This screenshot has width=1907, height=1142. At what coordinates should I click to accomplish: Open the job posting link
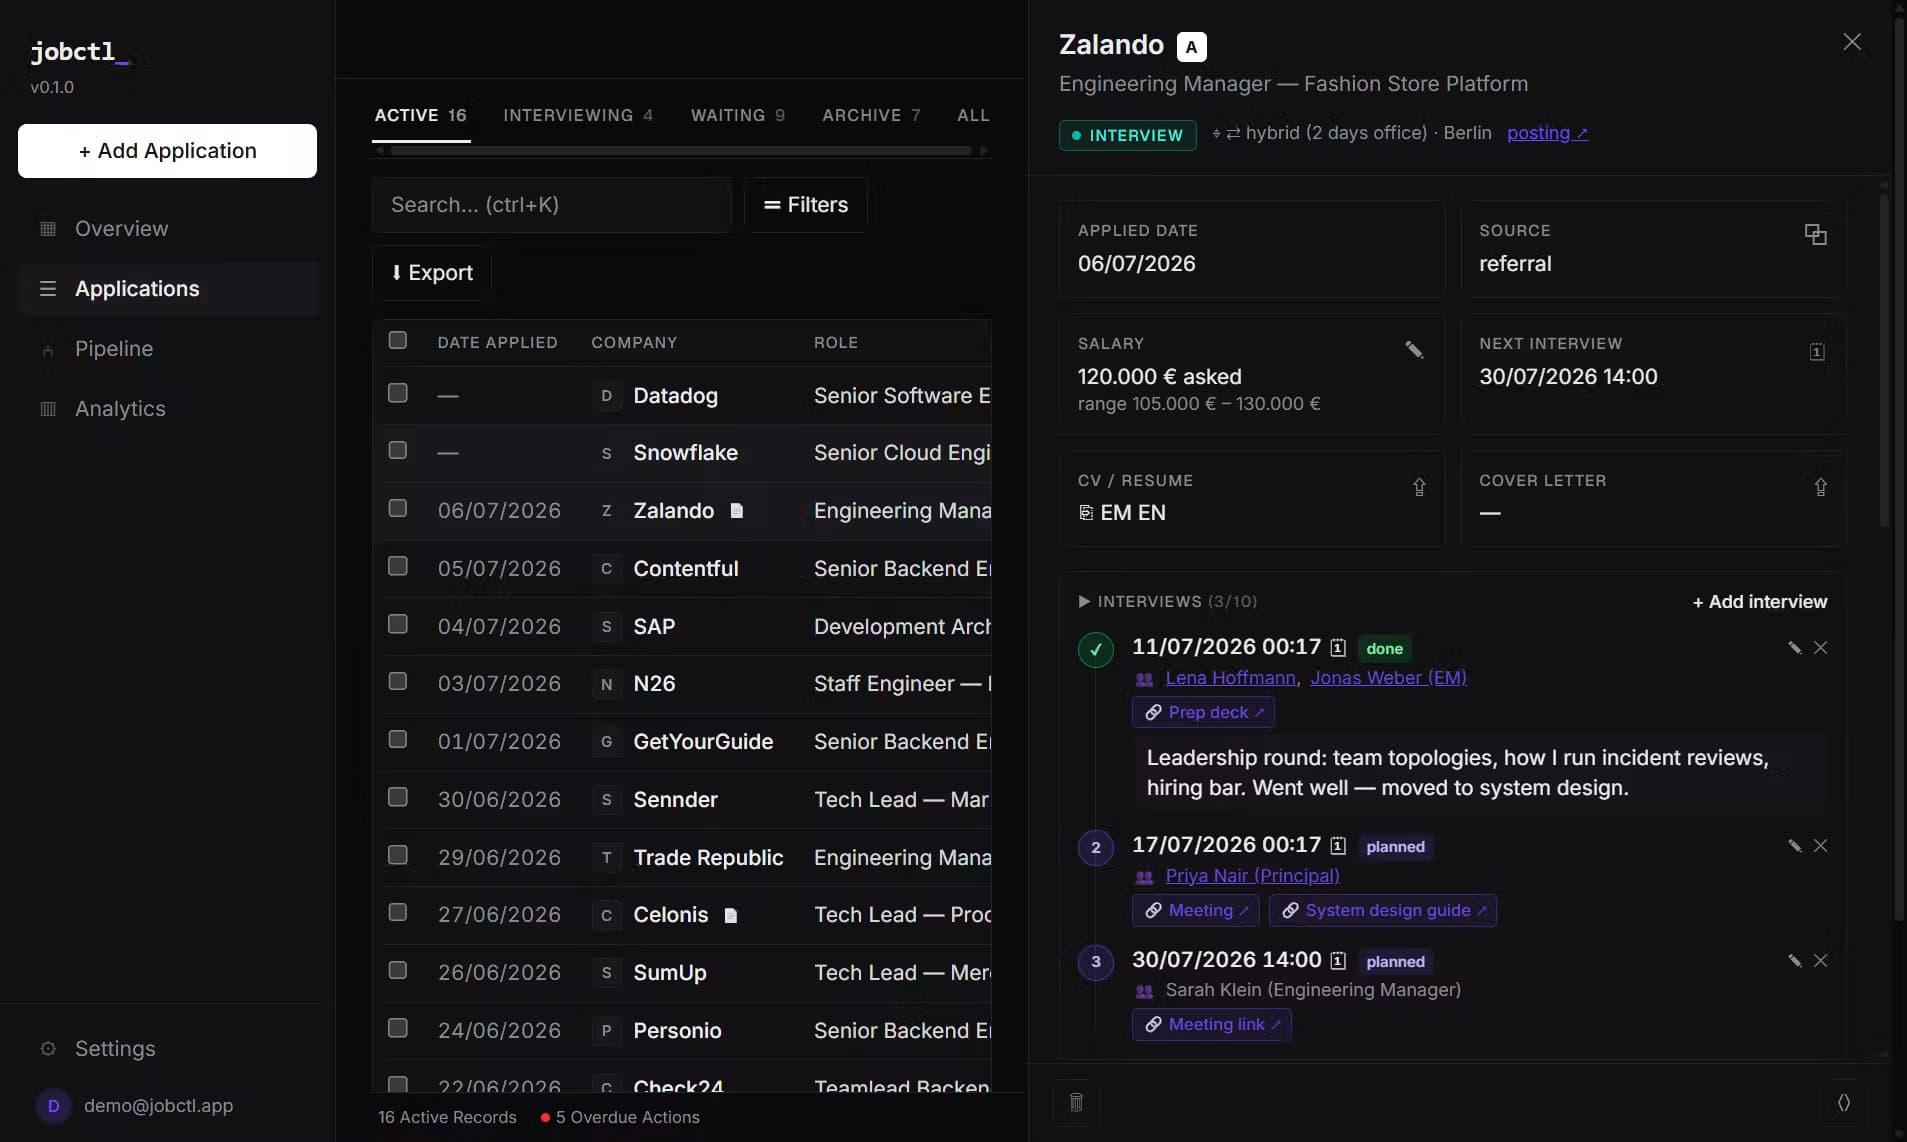[x=1547, y=133]
